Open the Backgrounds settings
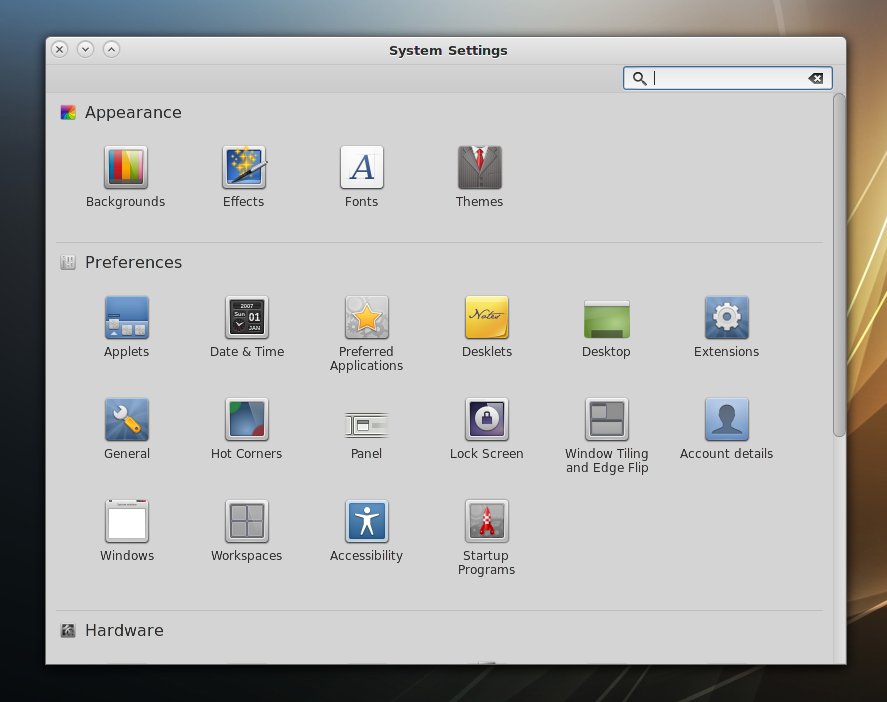This screenshot has height=702, width=887. pyautogui.click(x=126, y=168)
